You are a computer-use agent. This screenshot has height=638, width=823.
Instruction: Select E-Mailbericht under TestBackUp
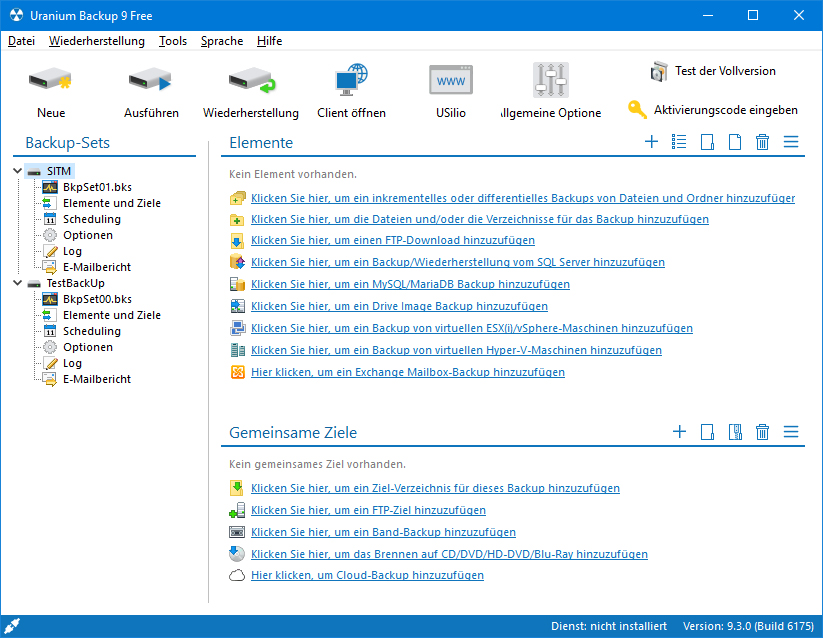[x=97, y=379]
